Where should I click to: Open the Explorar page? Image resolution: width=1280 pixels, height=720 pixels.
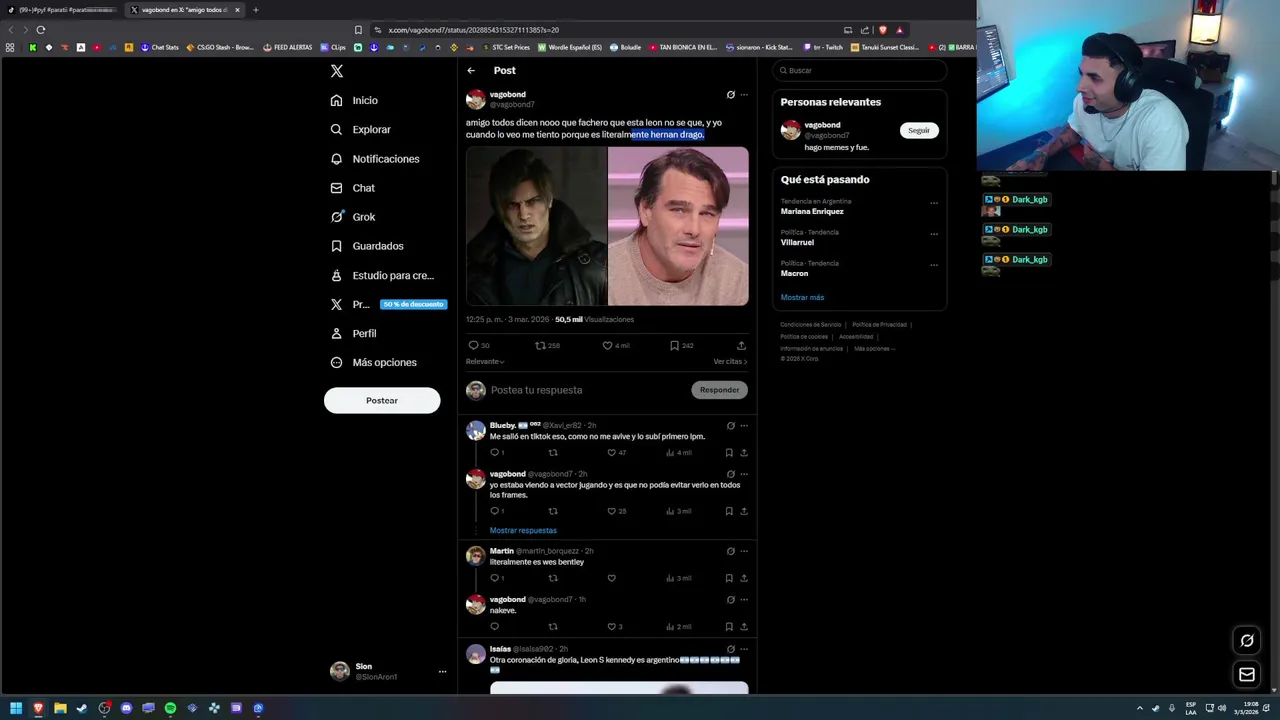click(x=360, y=130)
